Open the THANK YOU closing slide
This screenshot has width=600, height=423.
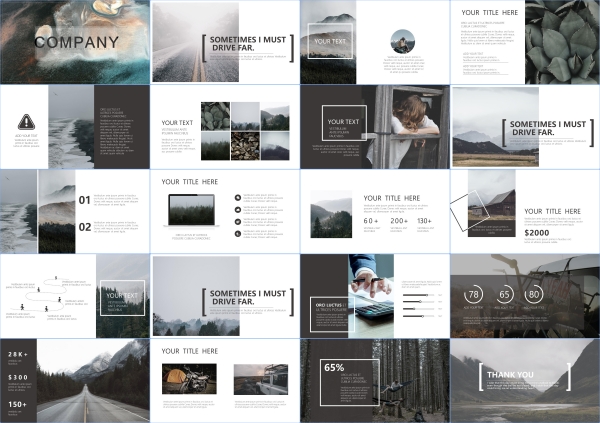tap(524, 380)
